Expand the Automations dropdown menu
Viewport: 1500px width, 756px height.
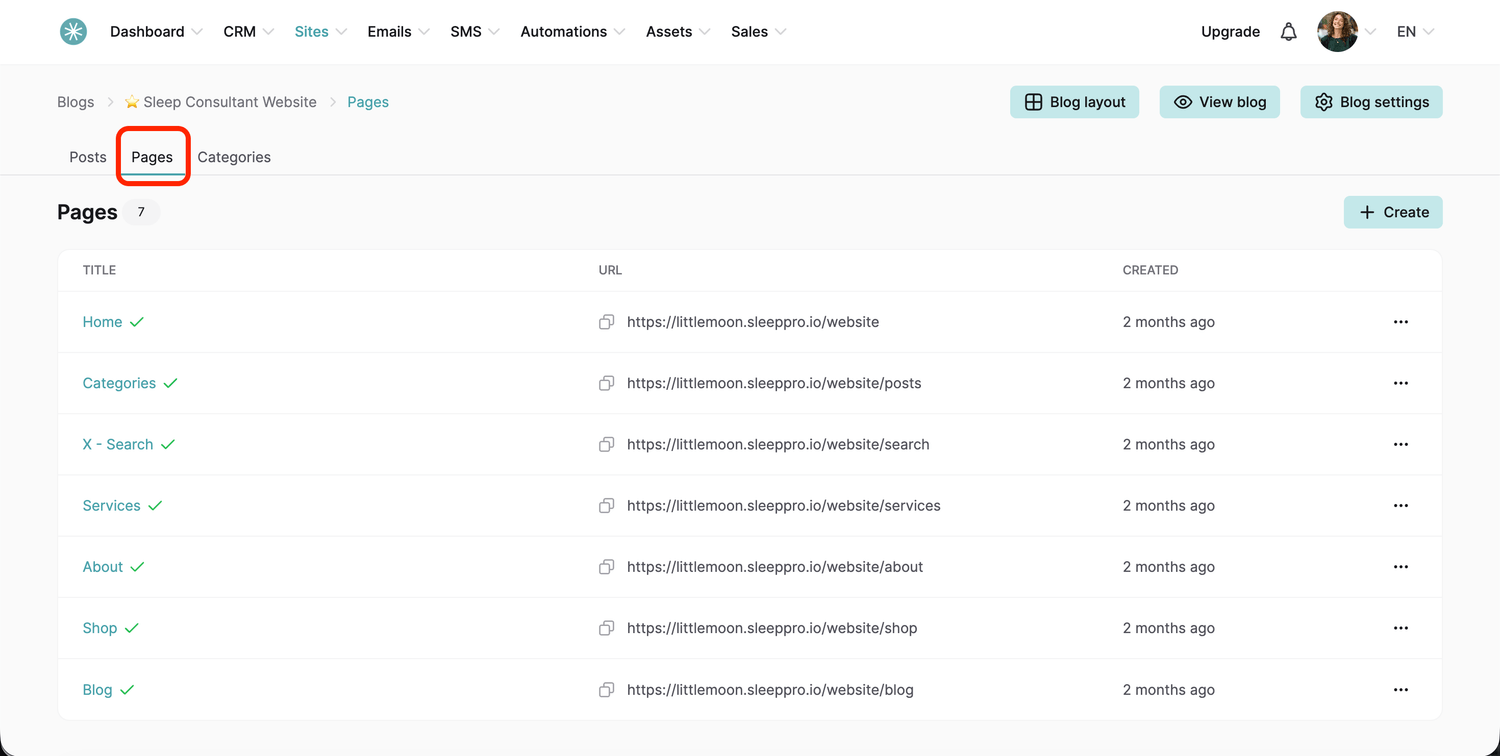pos(573,32)
